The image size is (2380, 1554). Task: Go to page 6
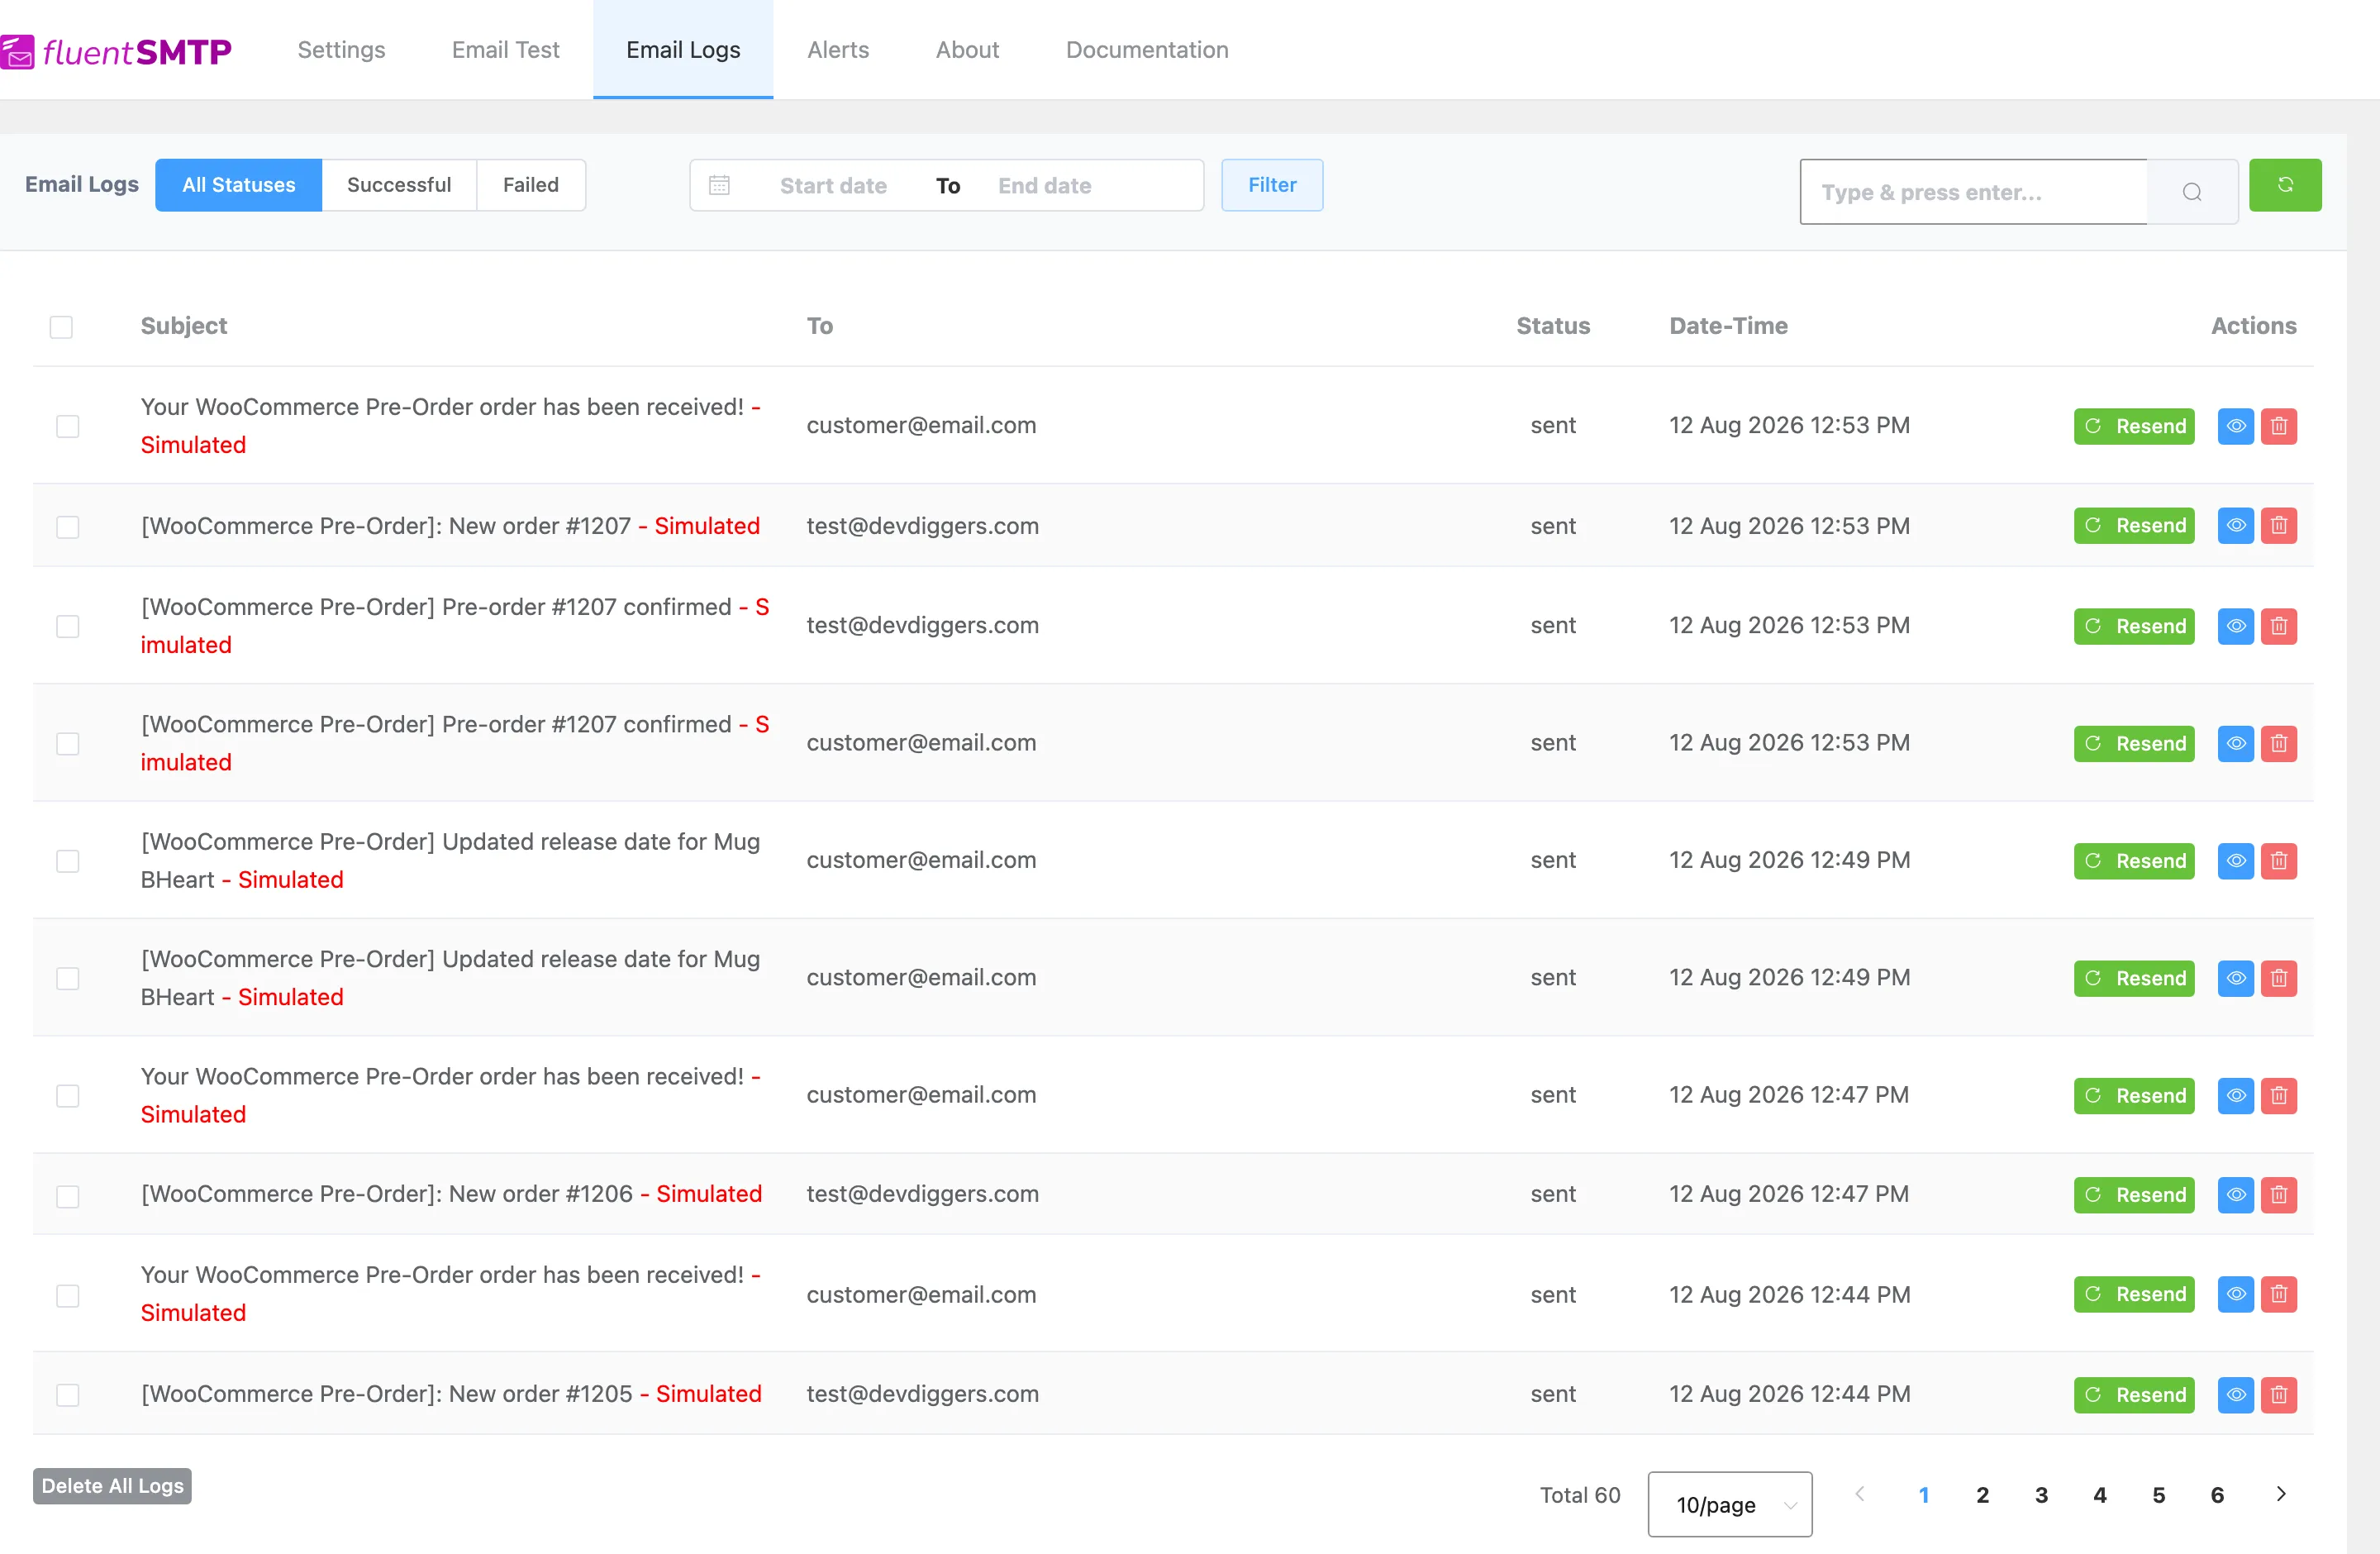[x=2217, y=1495]
